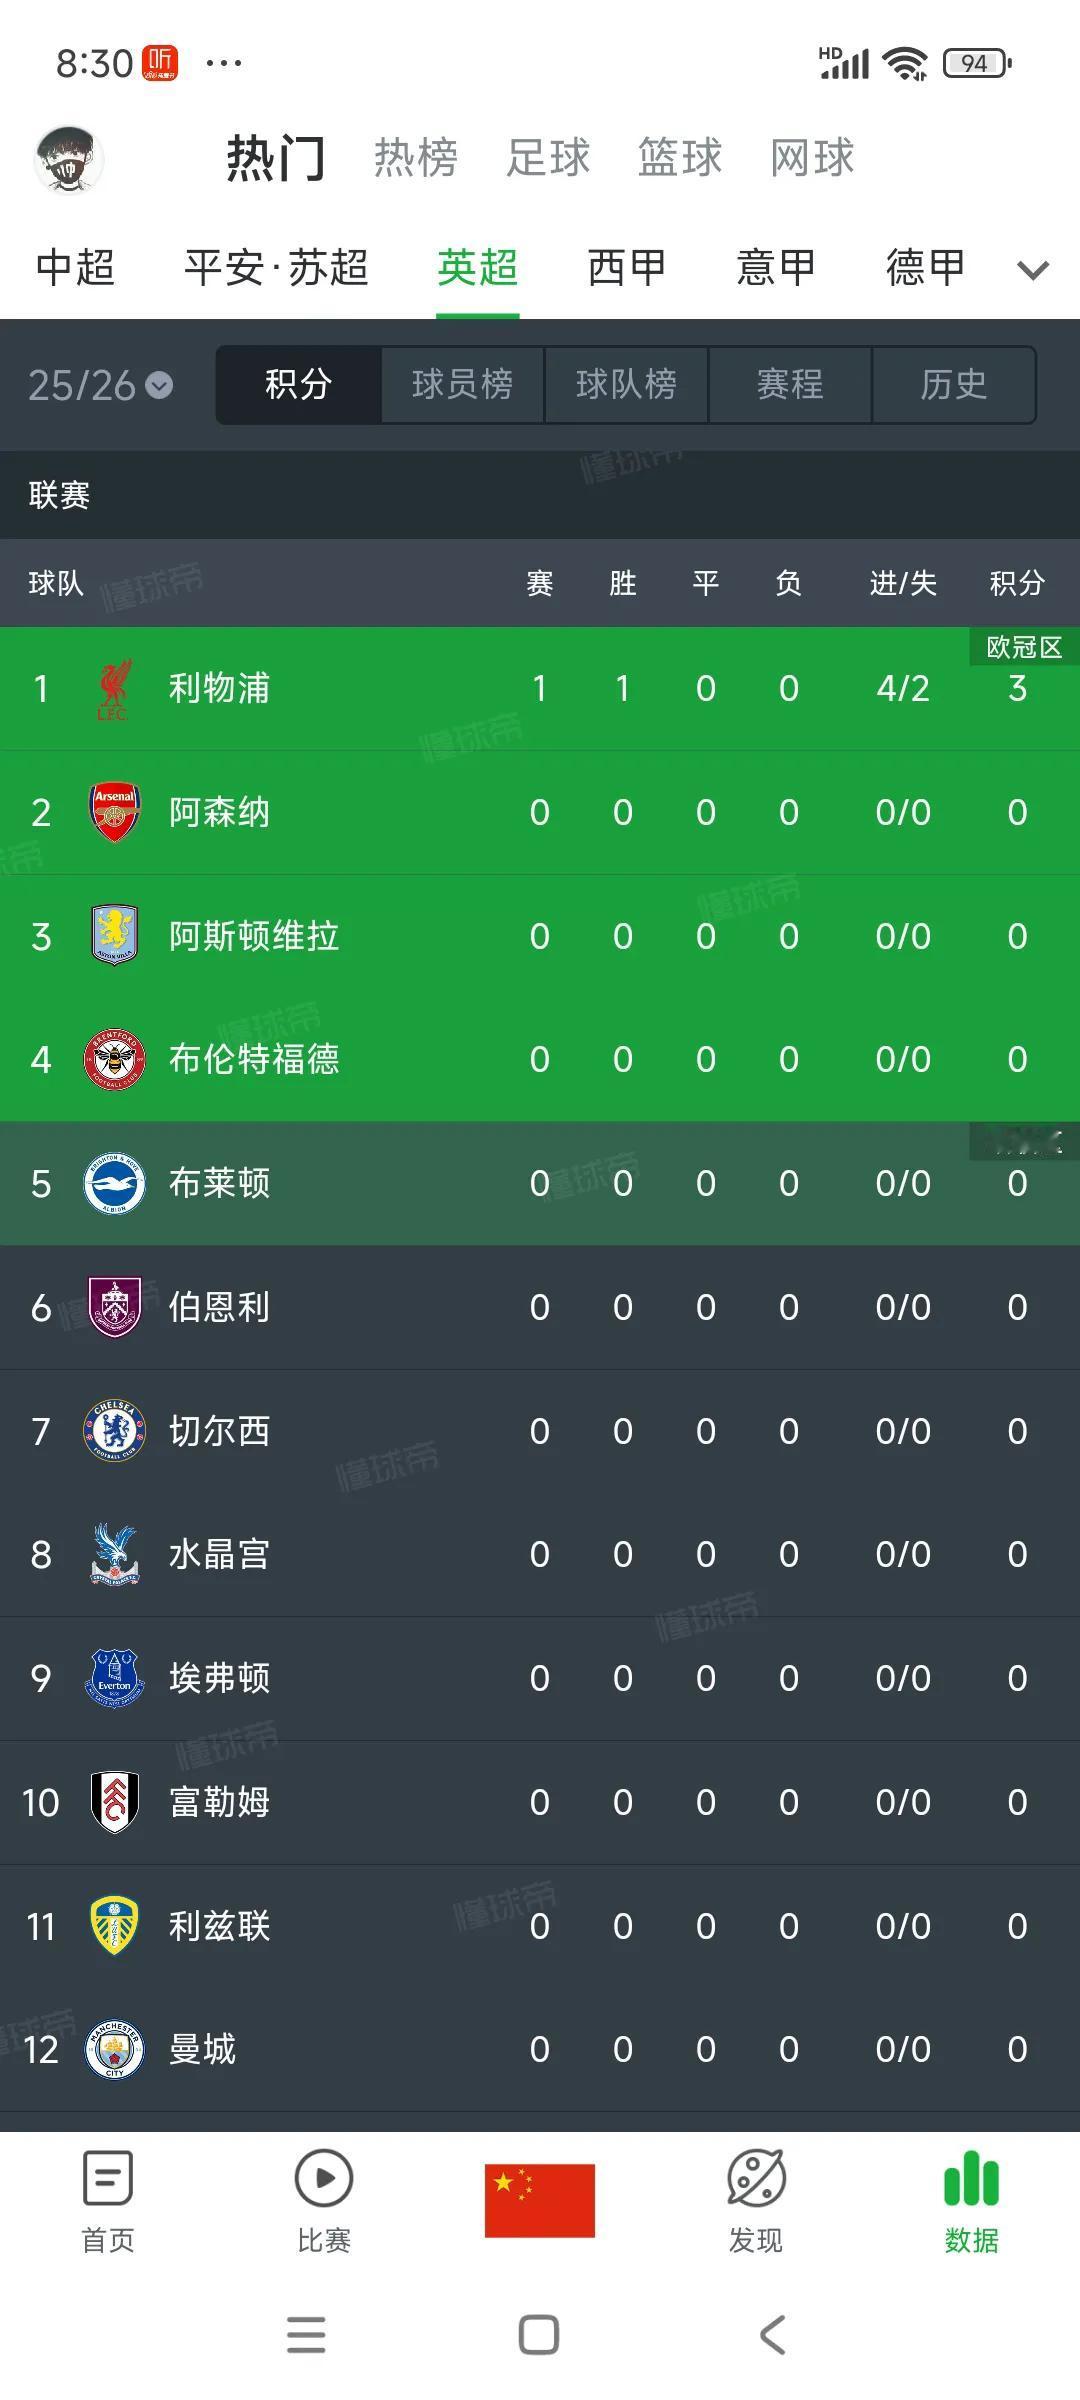The width and height of the screenshot is (1080, 2400).
Task: Go to the 足球 top category
Action: click(548, 158)
